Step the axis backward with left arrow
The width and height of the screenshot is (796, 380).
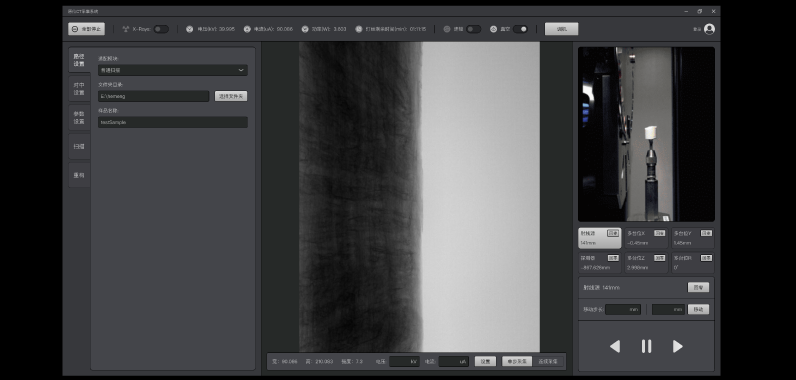click(x=615, y=346)
